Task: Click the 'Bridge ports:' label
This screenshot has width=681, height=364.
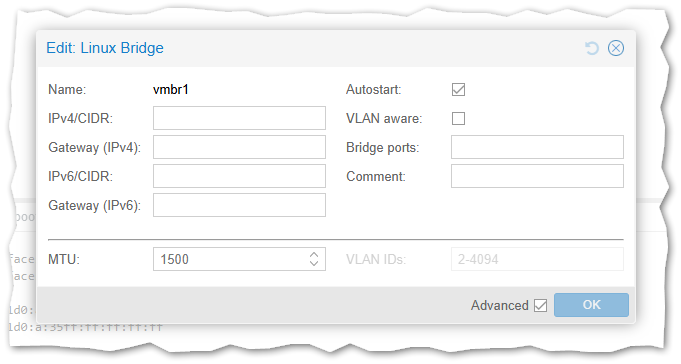Action: (x=383, y=148)
